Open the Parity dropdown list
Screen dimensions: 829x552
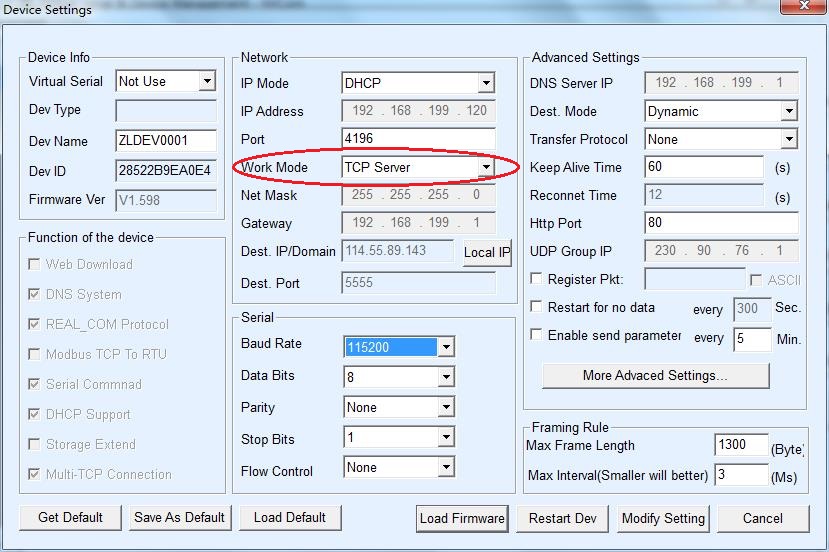point(446,407)
